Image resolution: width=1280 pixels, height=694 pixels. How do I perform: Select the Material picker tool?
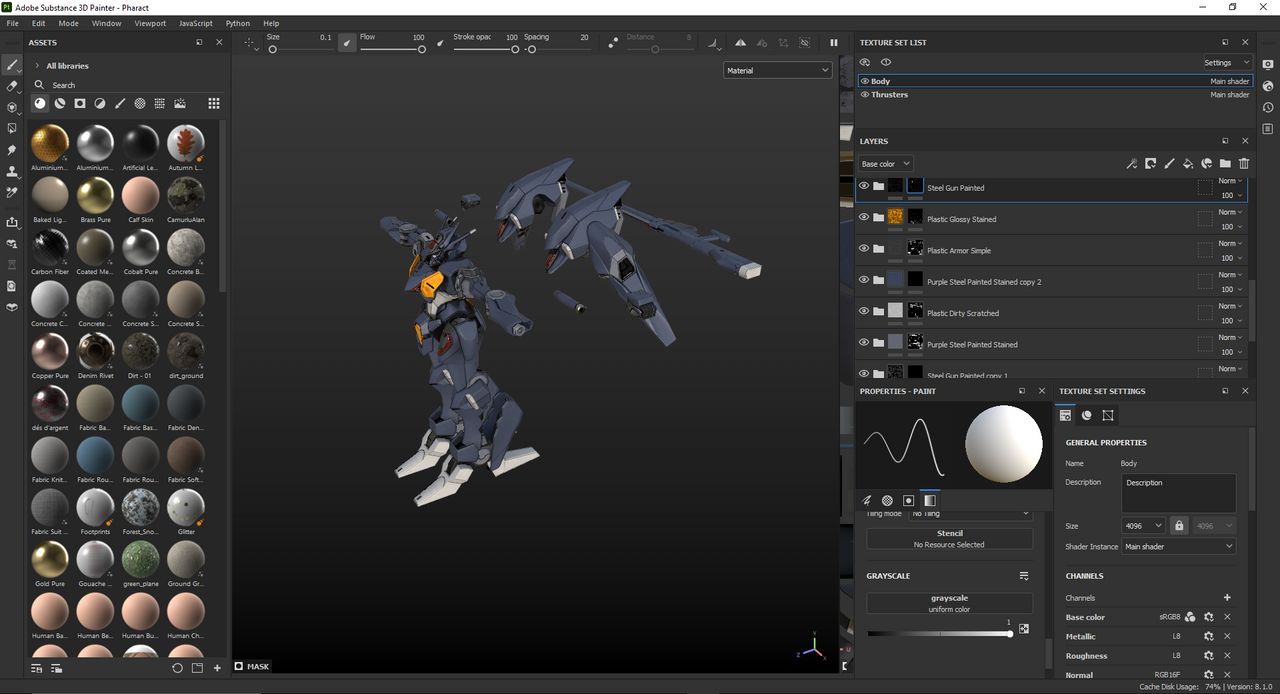(12, 192)
